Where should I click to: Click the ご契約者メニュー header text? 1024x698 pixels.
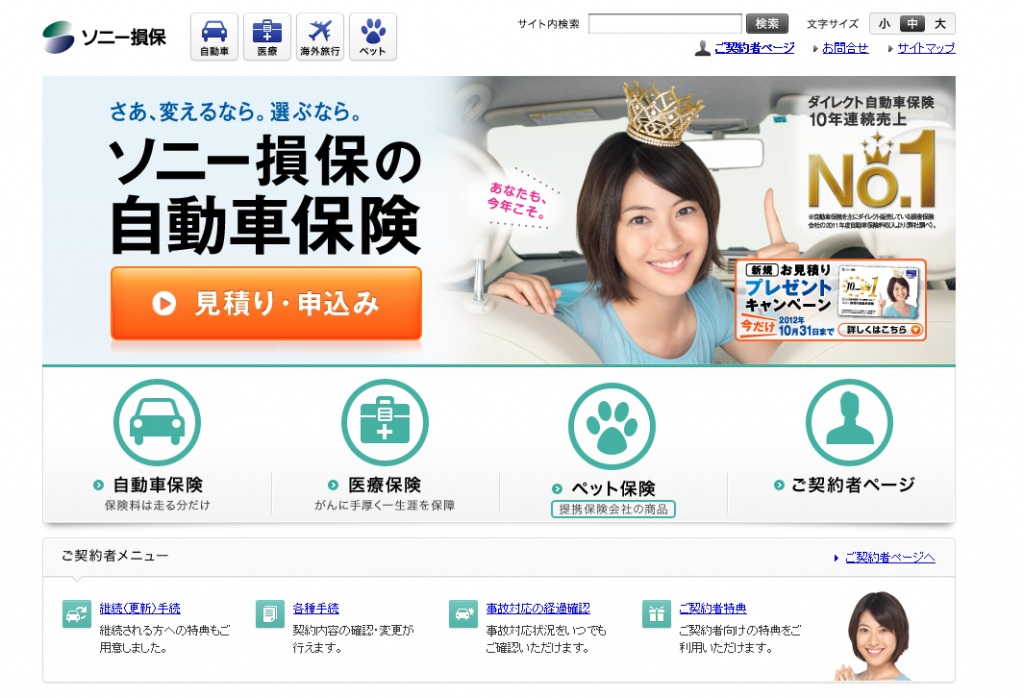click(115, 556)
